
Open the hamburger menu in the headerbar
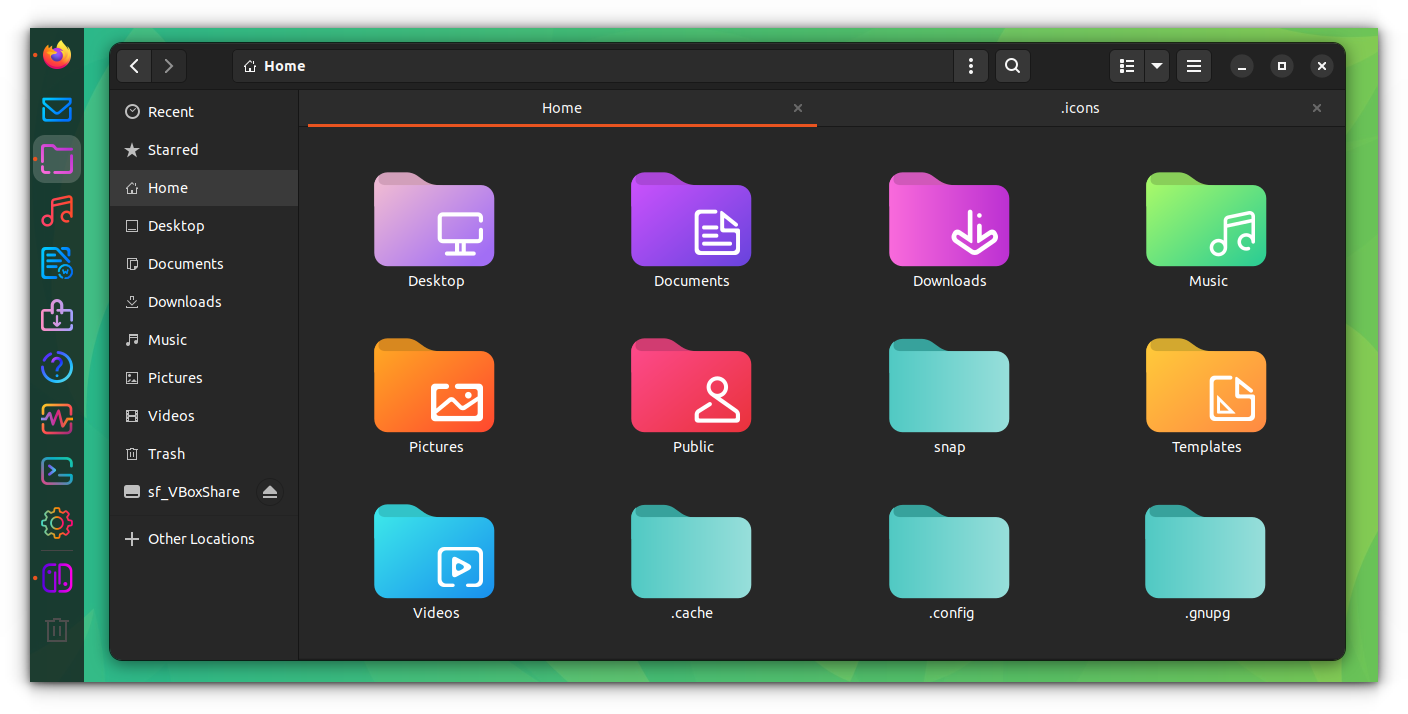(x=1193, y=66)
